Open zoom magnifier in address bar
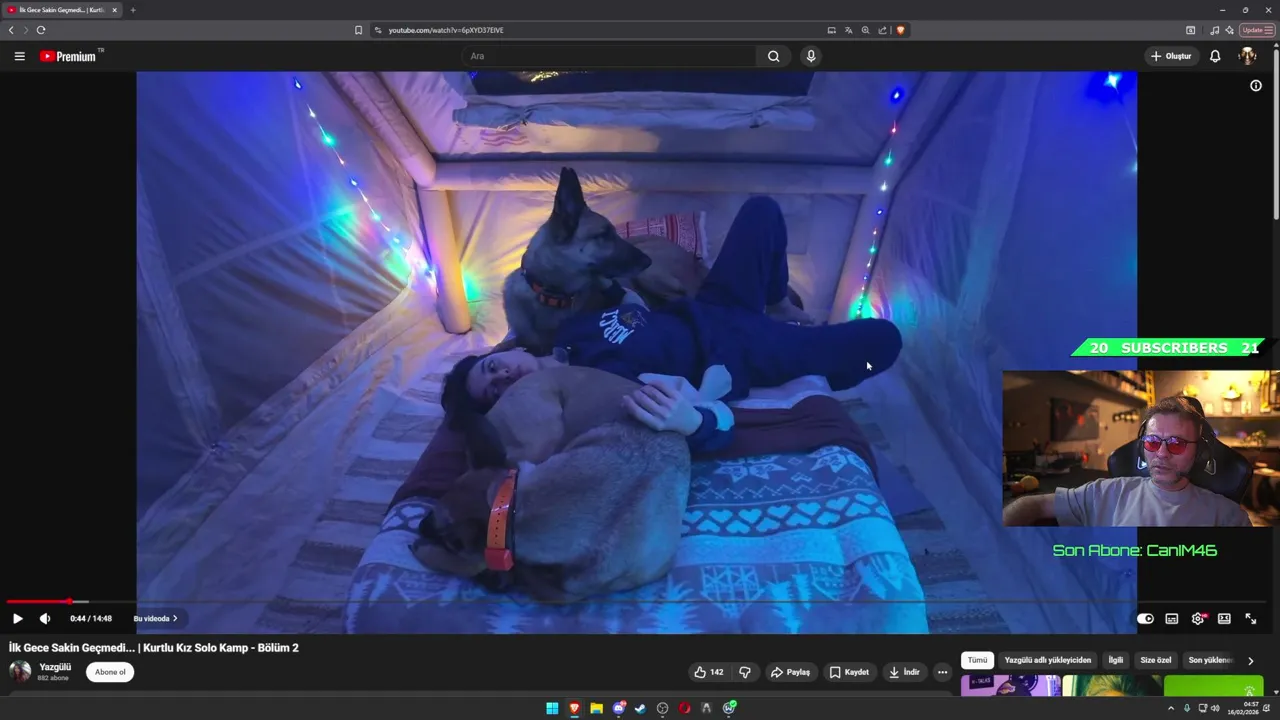 pyautogui.click(x=865, y=30)
